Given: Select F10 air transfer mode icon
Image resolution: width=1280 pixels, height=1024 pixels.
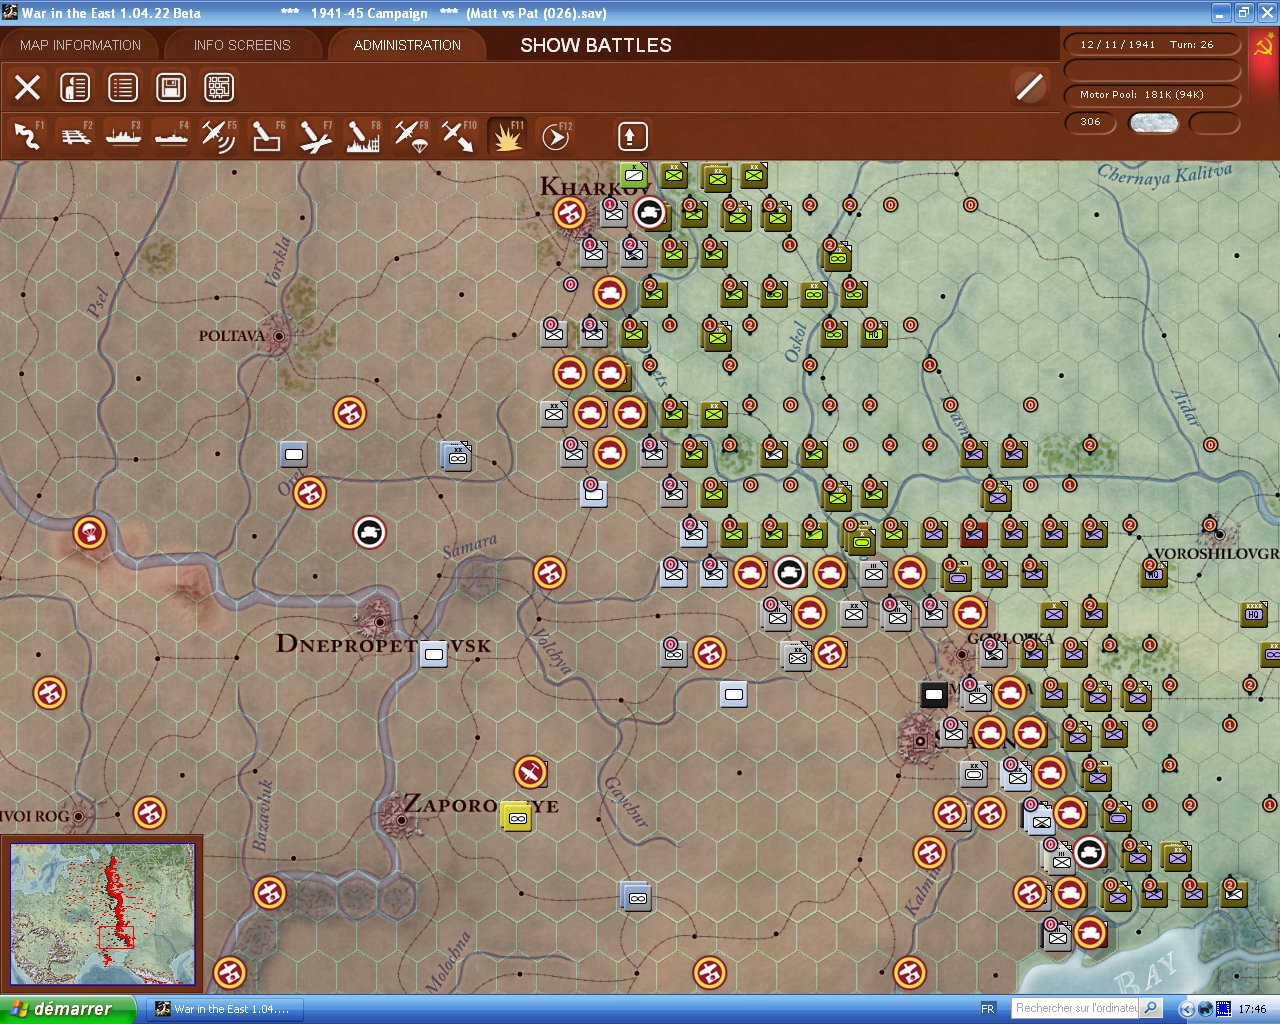Looking at the screenshot, I should click(x=459, y=136).
